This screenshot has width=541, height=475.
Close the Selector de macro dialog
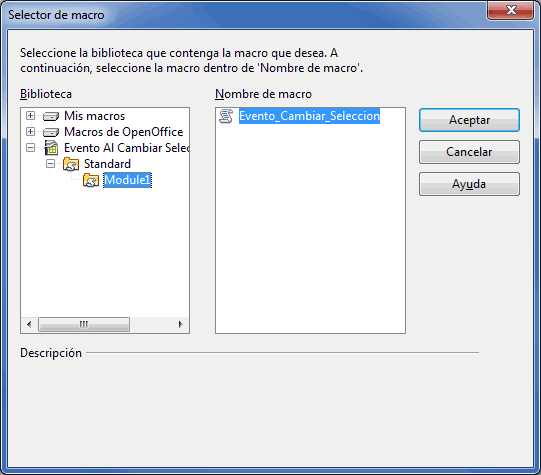511,10
